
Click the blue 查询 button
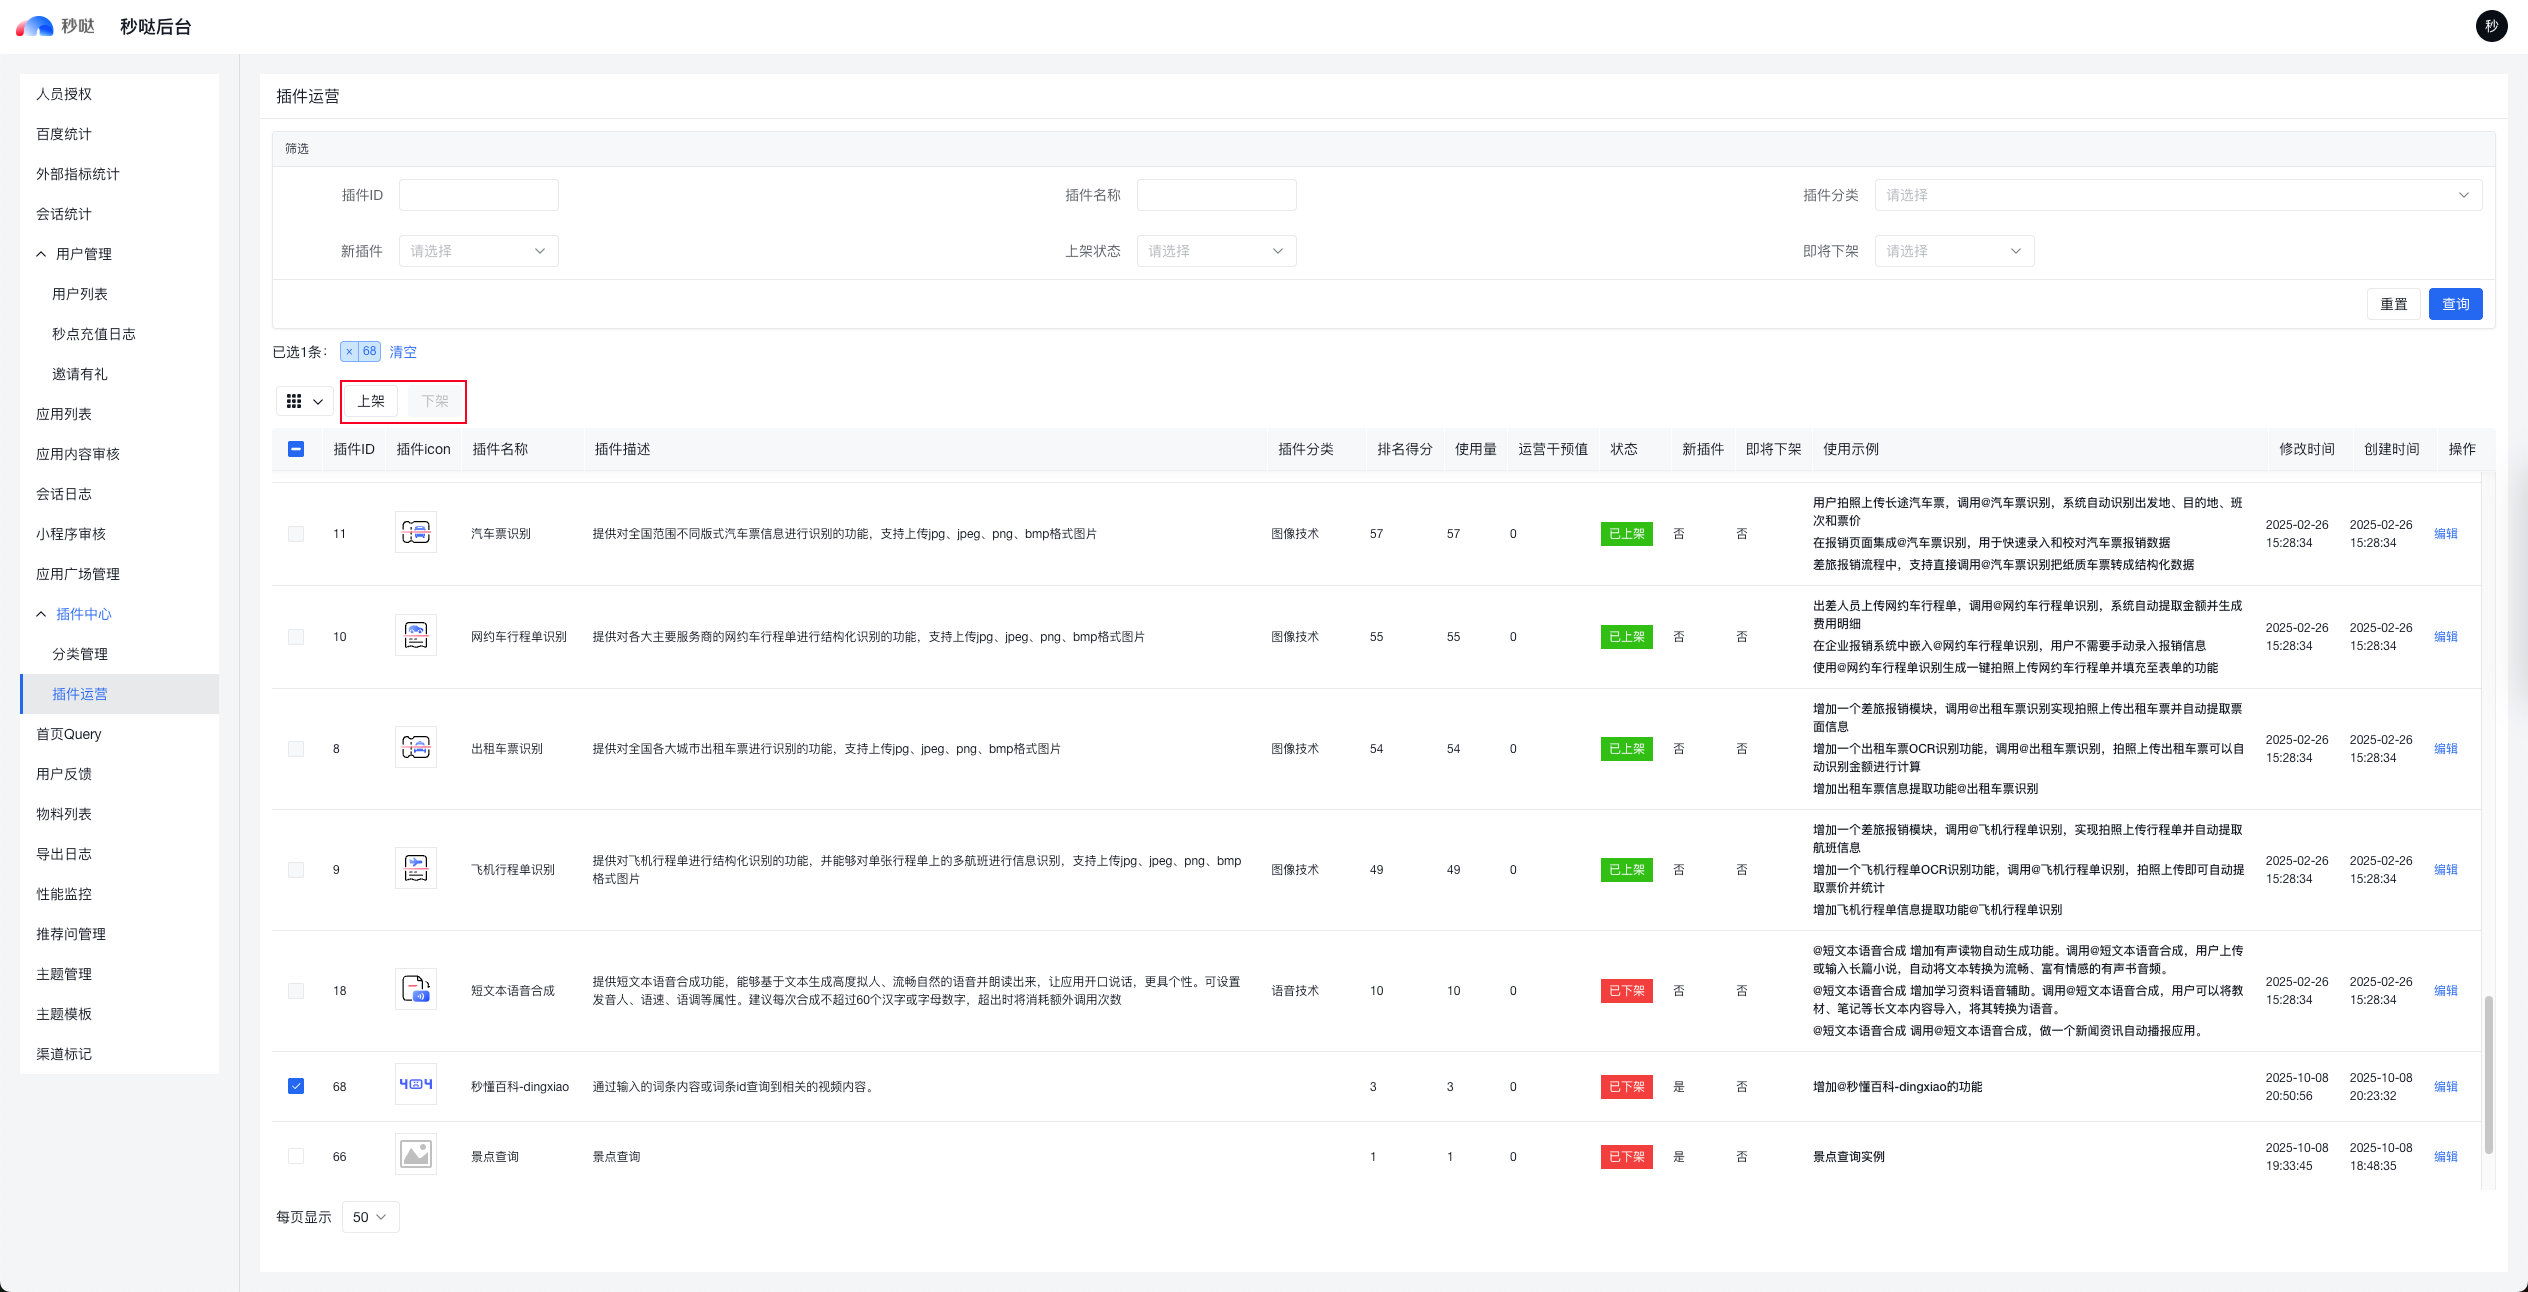(x=2454, y=304)
